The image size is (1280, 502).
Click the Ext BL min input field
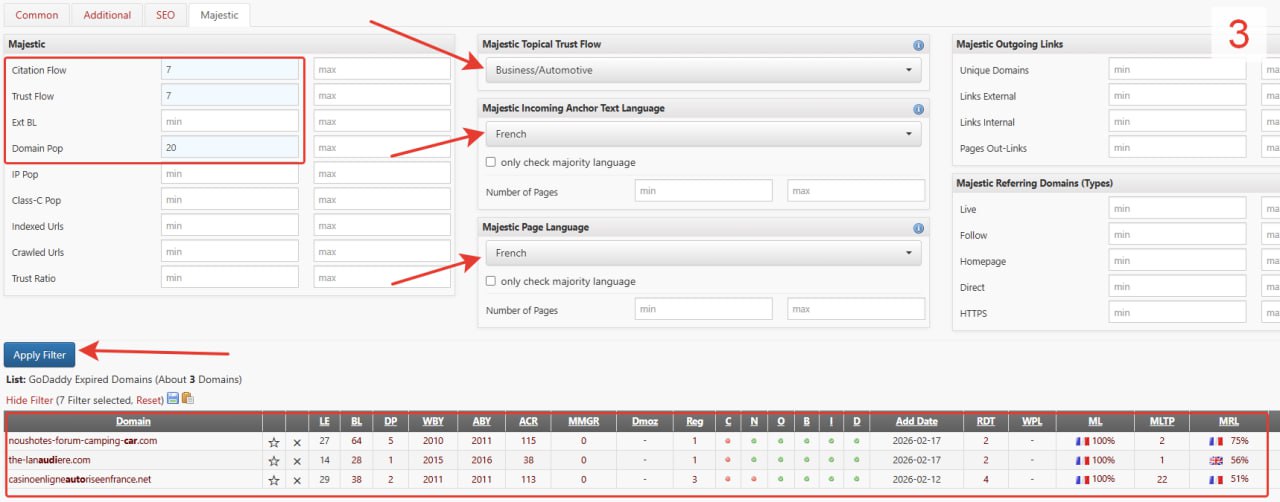click(230, 122)
